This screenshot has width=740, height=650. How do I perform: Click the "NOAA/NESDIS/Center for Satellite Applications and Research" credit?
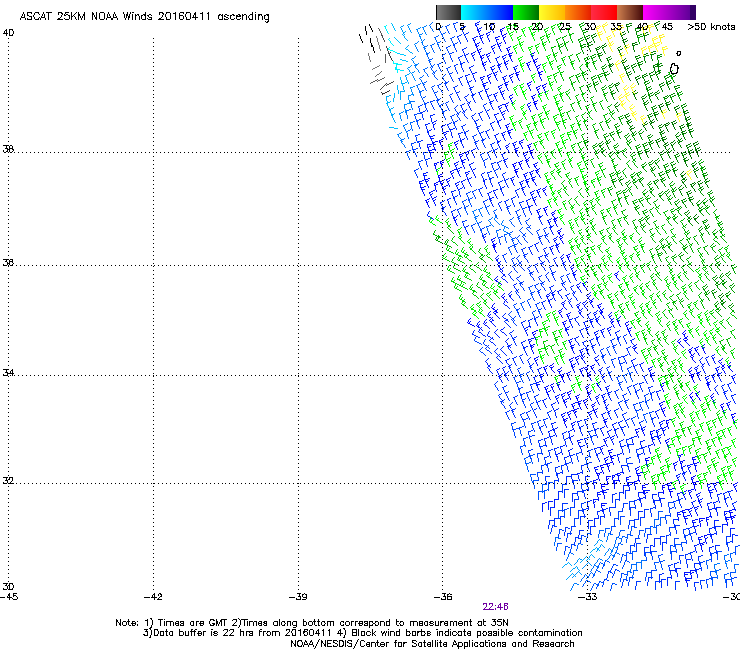pyautogui.click(x=432, y=644)
